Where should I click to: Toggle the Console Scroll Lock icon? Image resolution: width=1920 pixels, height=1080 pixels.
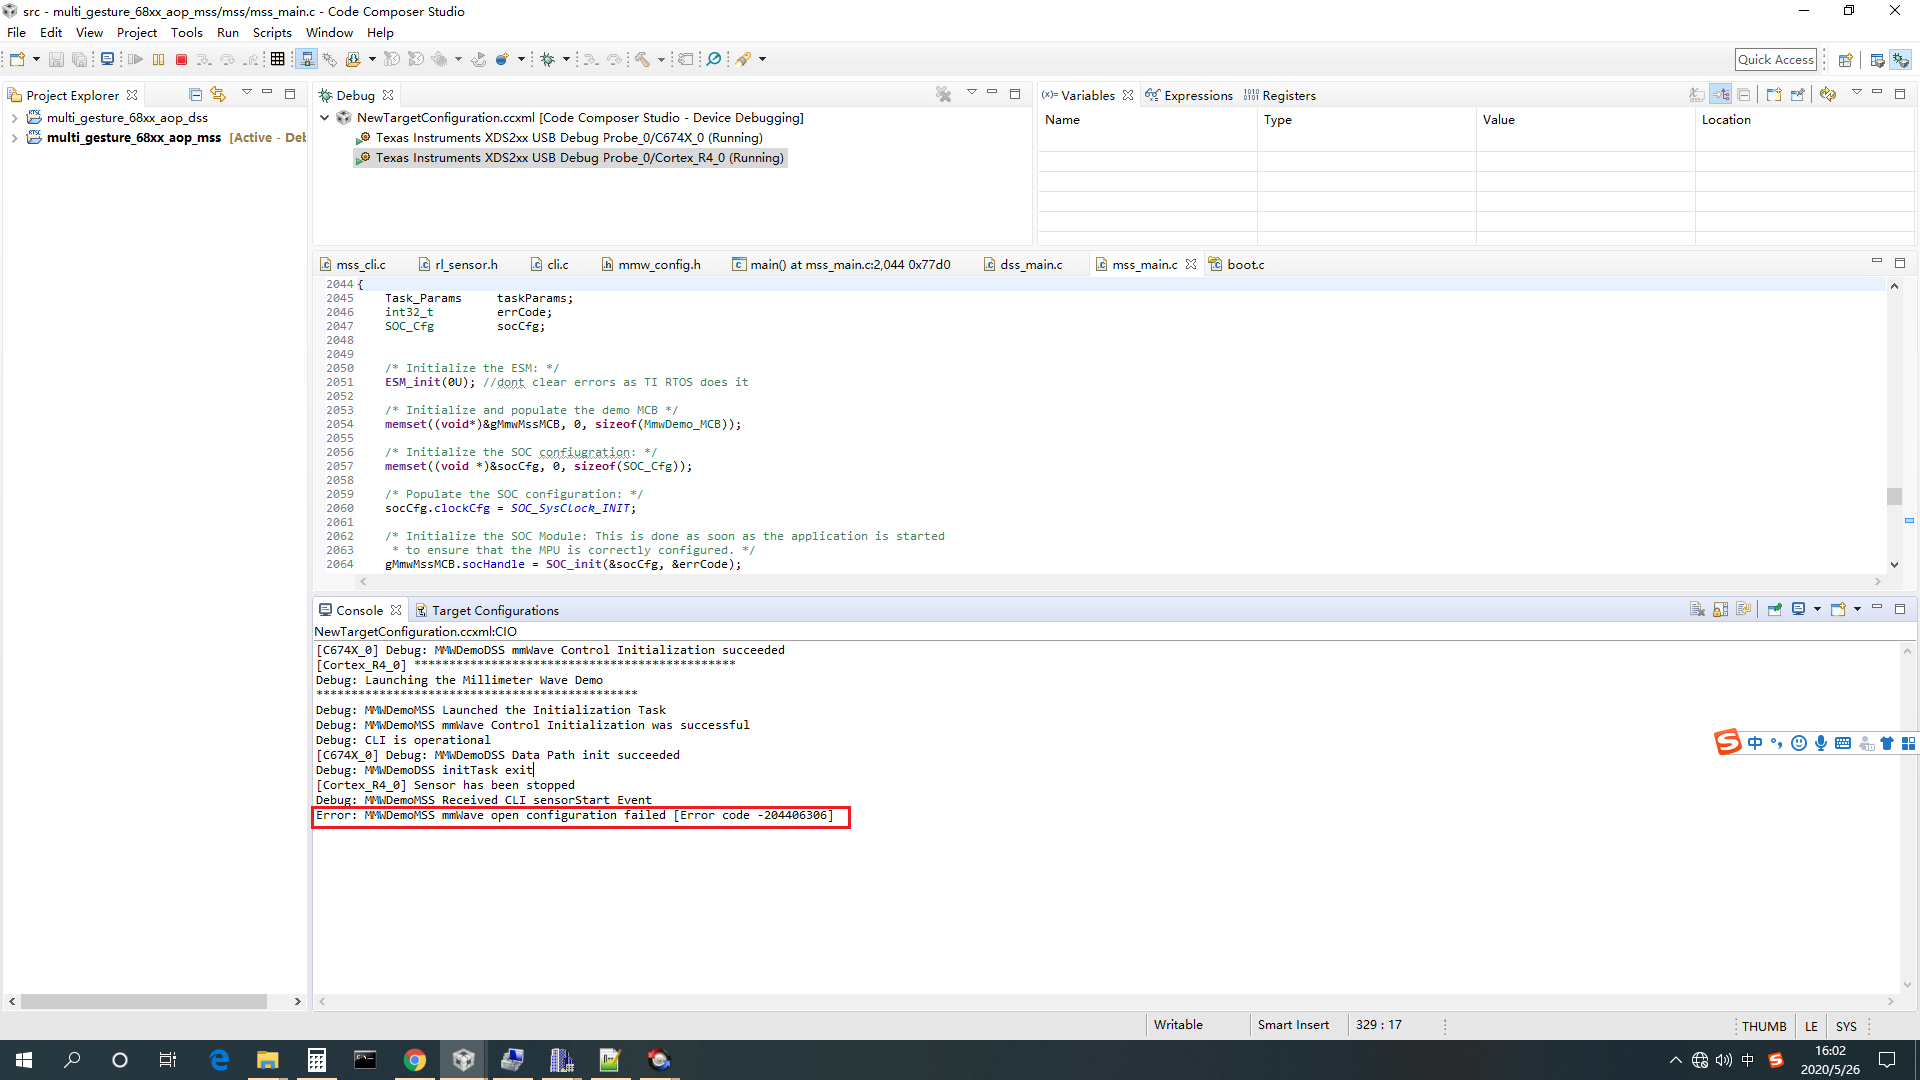point(1721,609)
